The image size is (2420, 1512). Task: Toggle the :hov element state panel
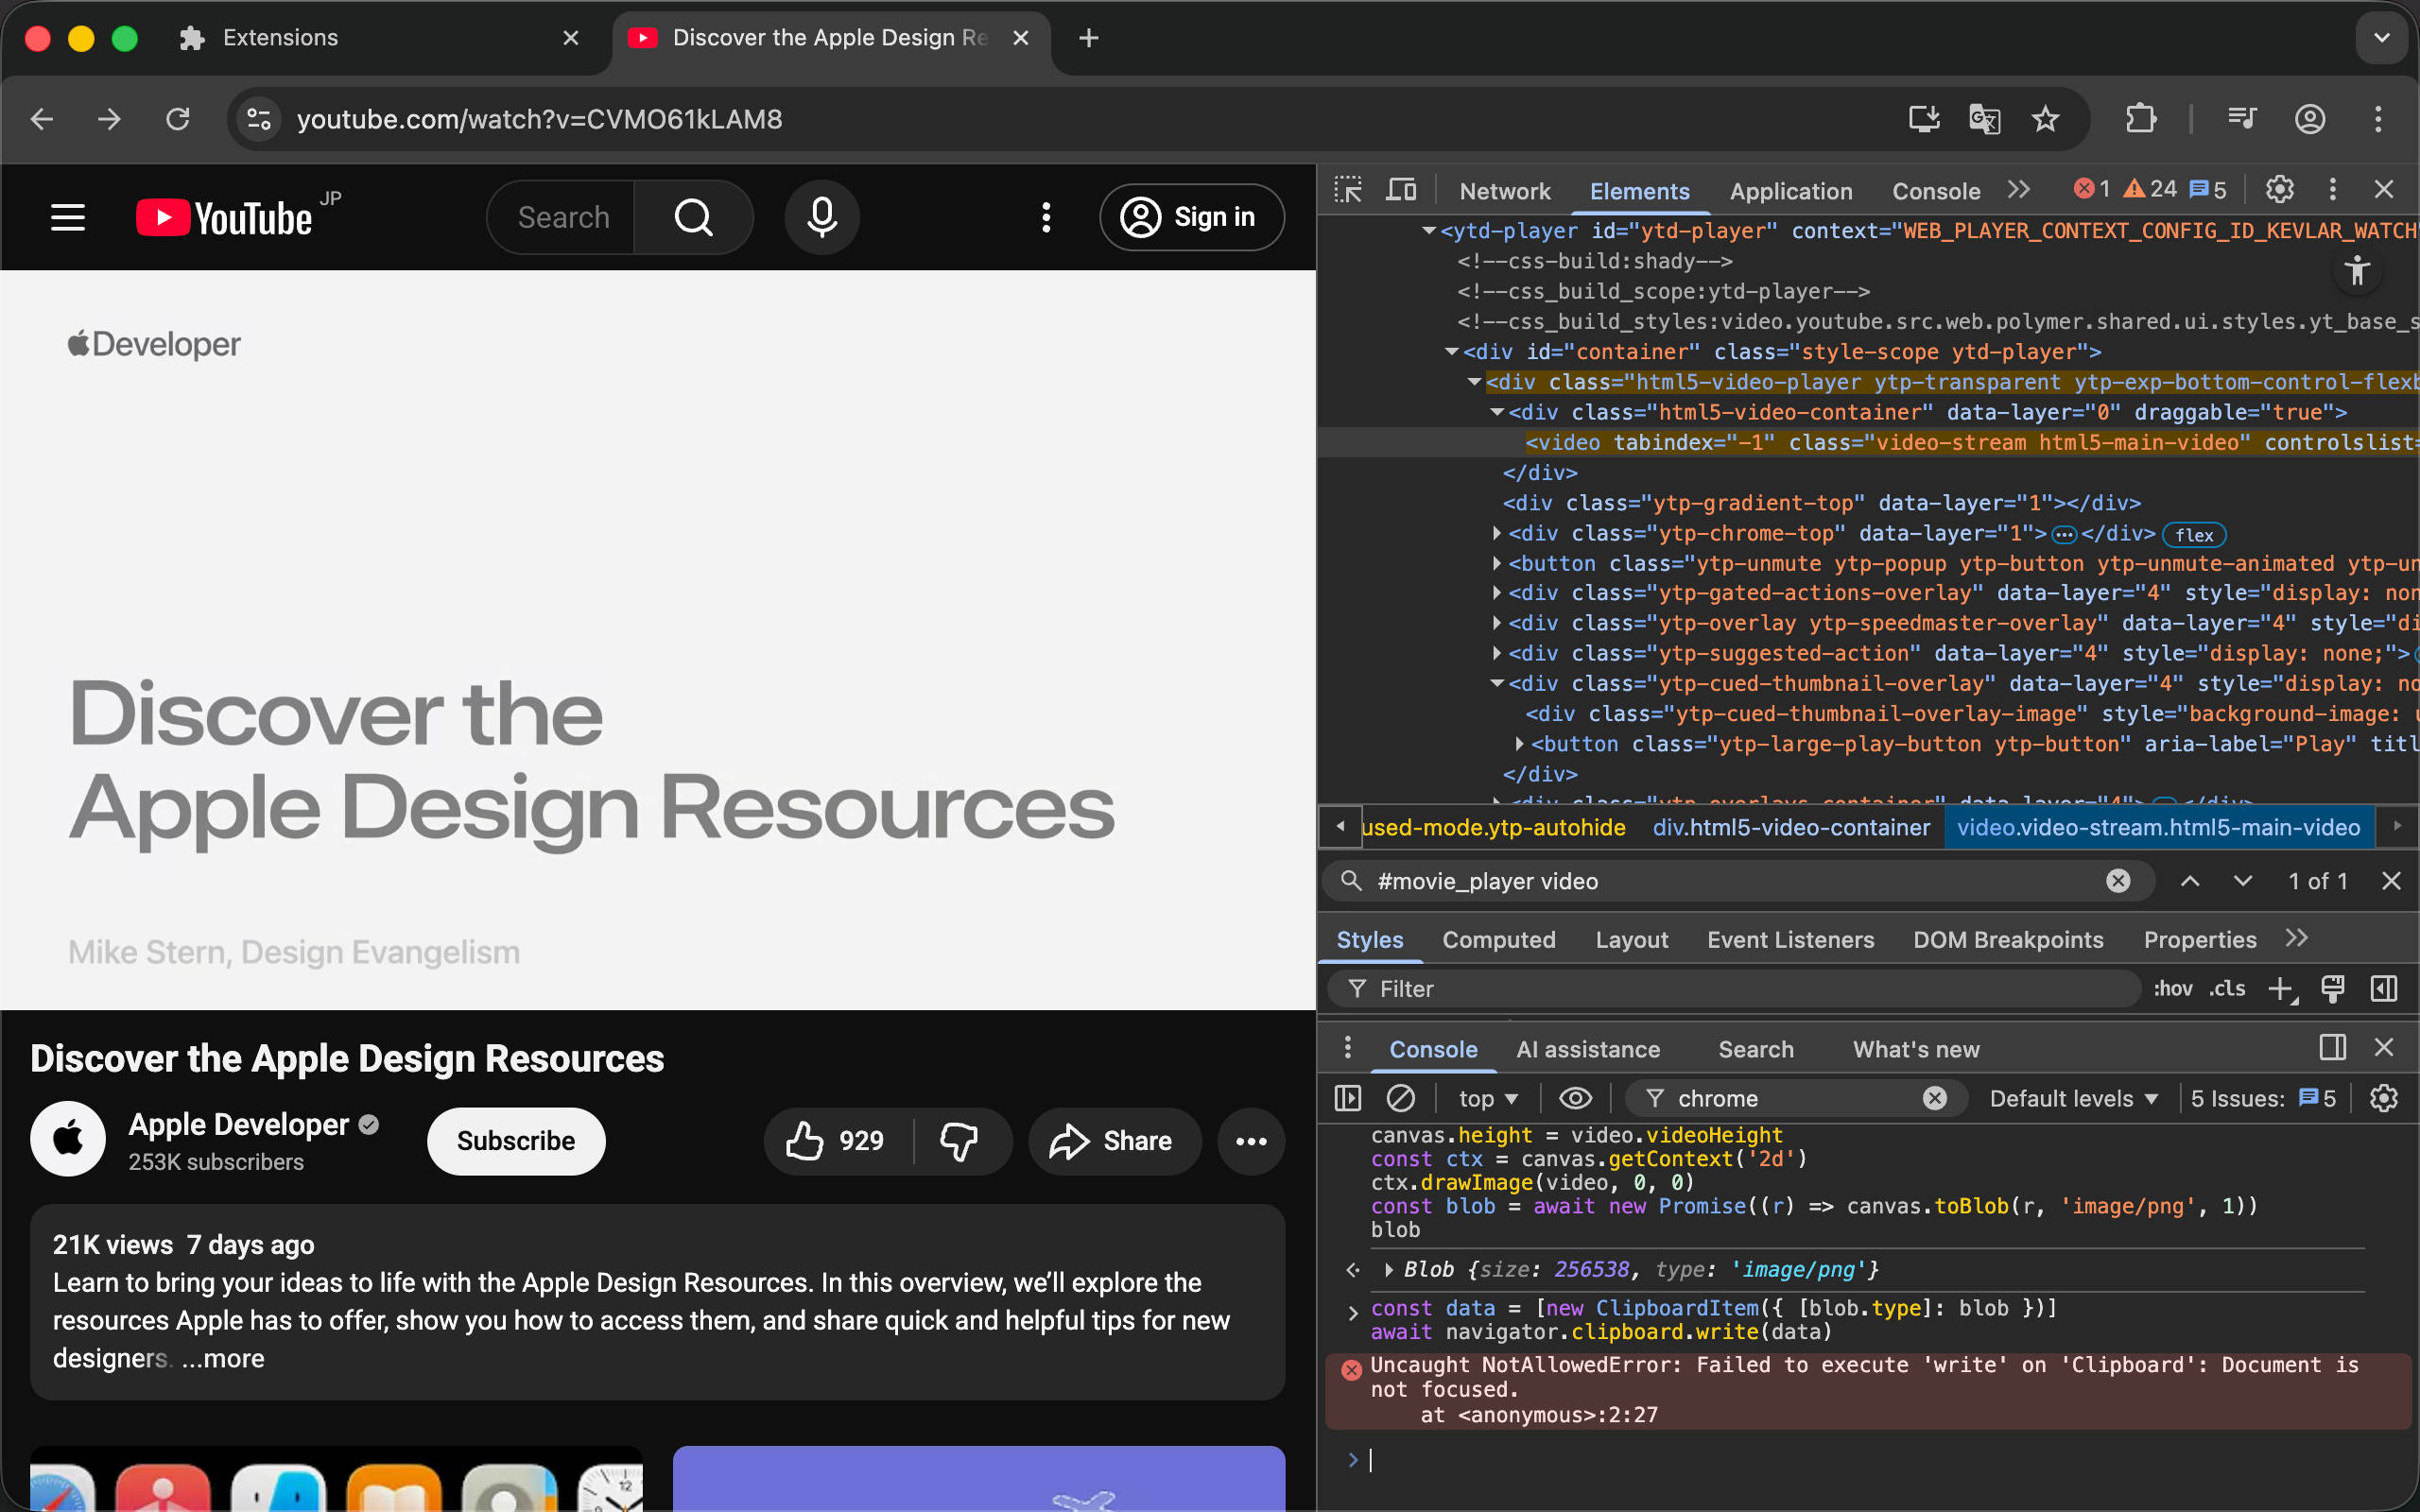[2172, 989]
